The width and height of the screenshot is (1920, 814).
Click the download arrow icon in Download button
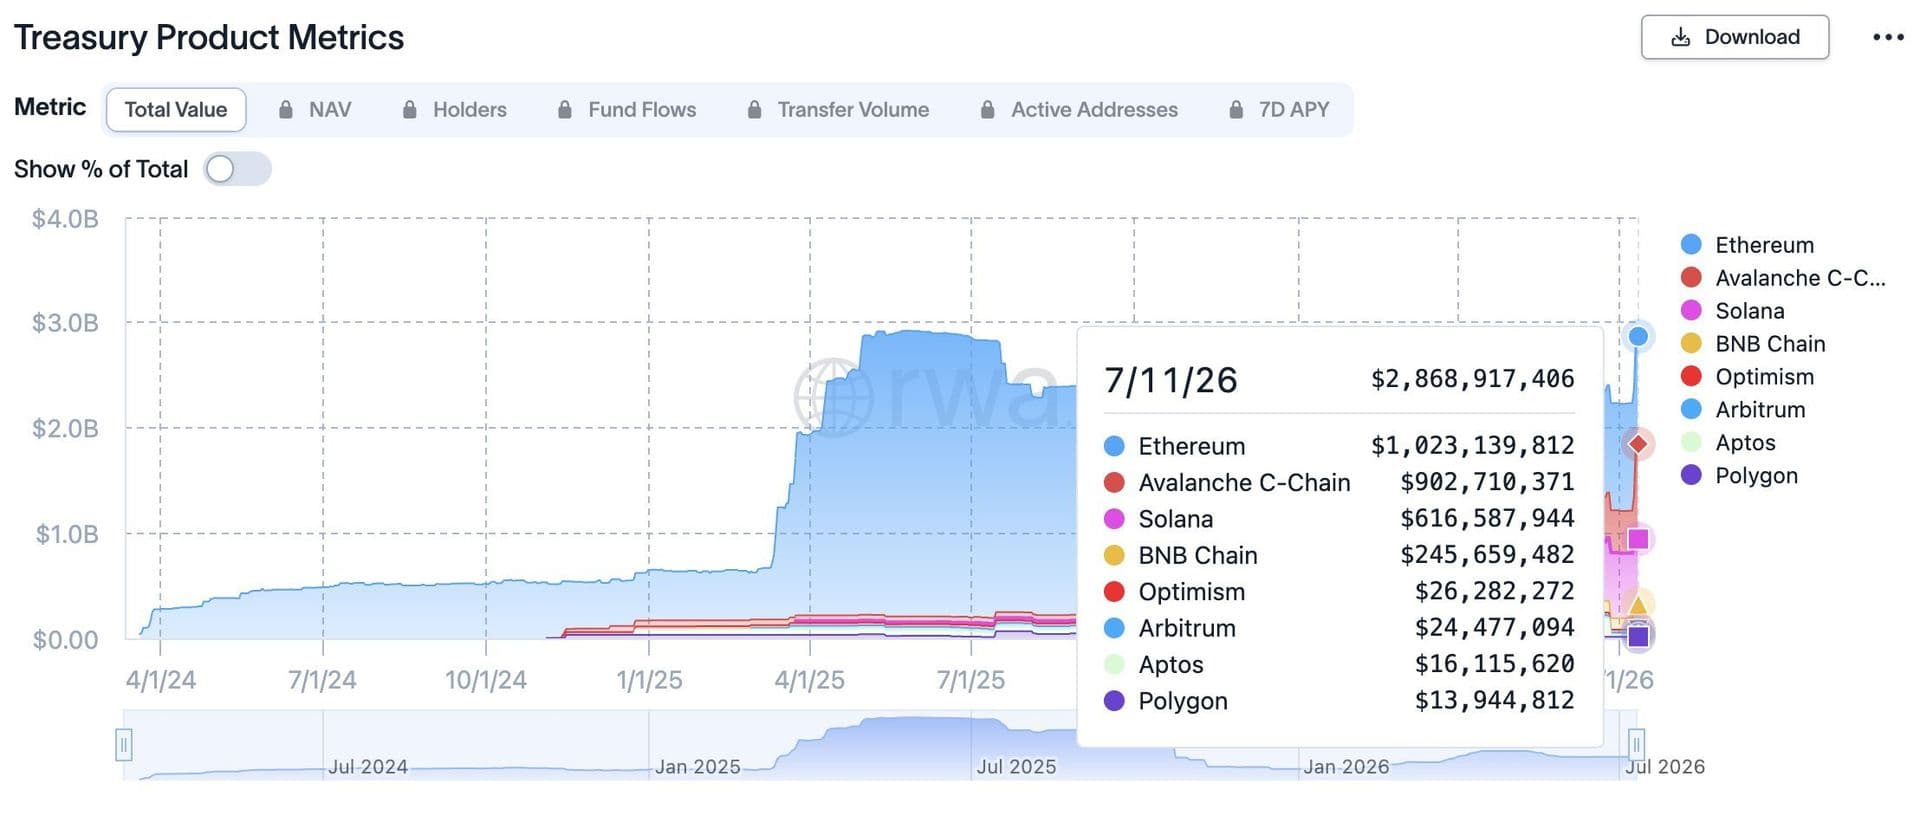(1681, 37)
